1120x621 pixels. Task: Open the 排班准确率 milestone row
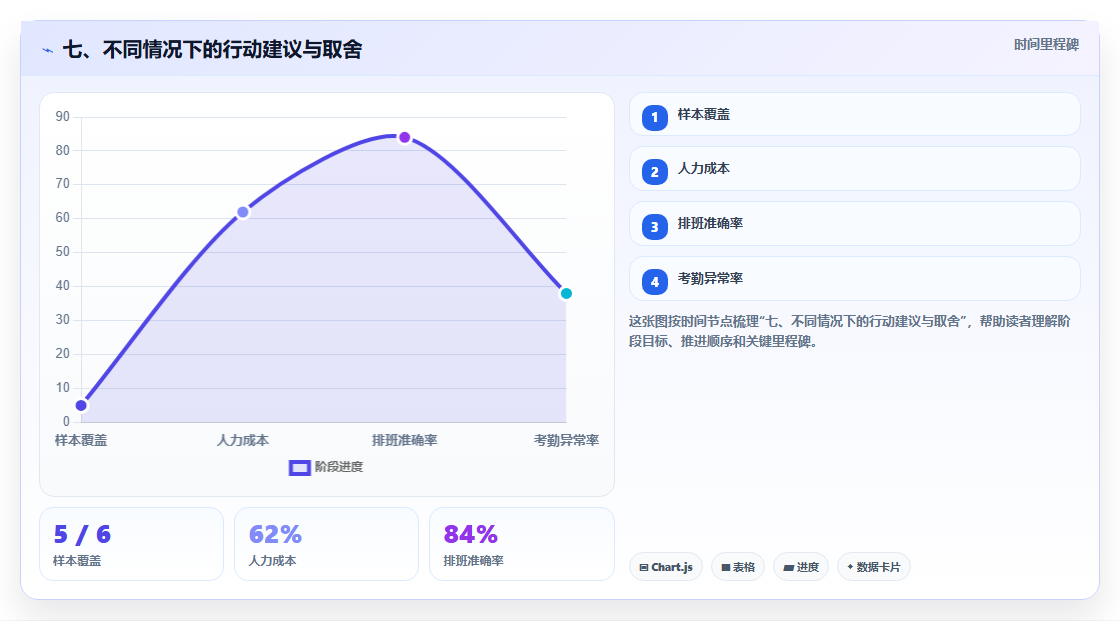854,224
